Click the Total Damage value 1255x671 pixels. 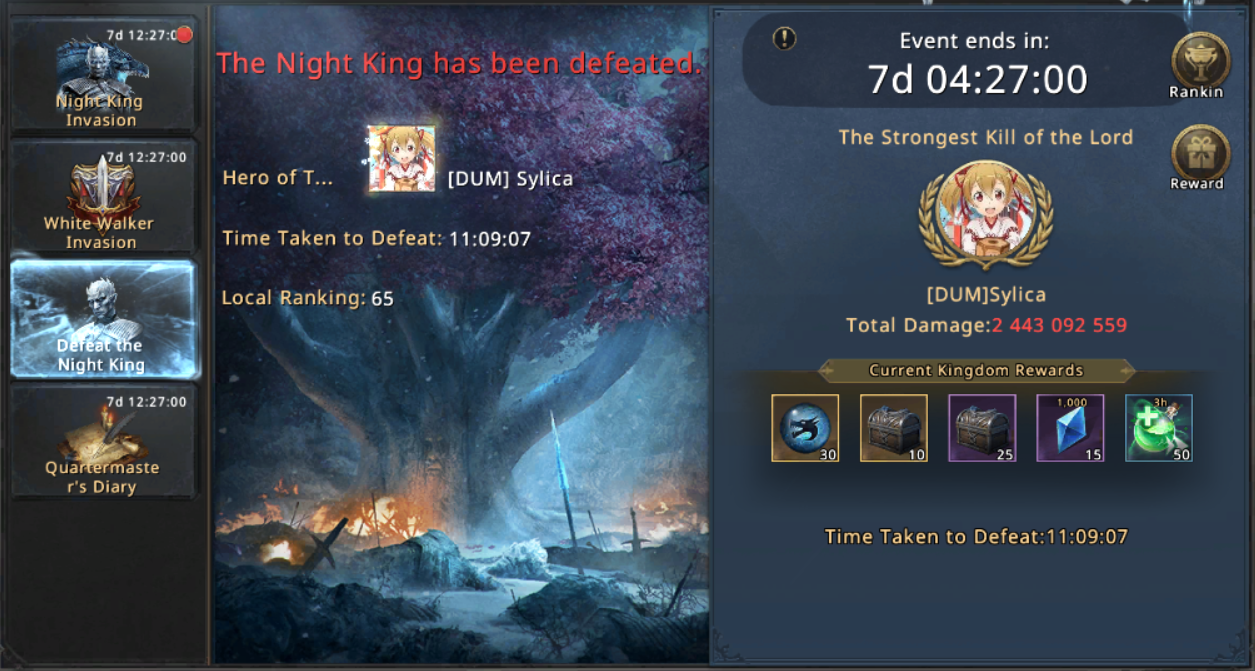tap(1059, 325)
